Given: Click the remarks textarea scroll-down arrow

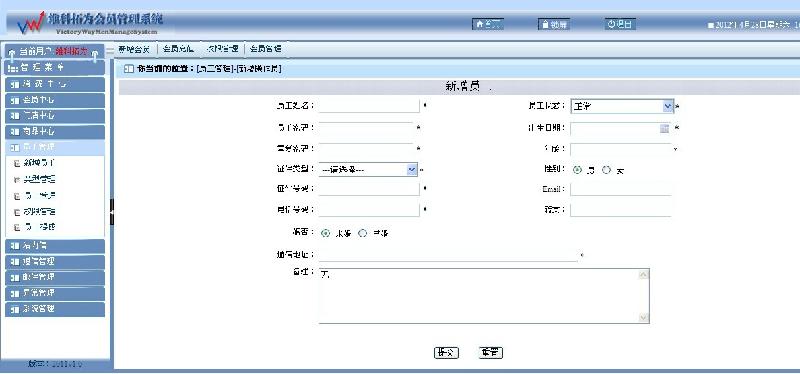Looking at the screenshot, I should [x=644, y=318].
